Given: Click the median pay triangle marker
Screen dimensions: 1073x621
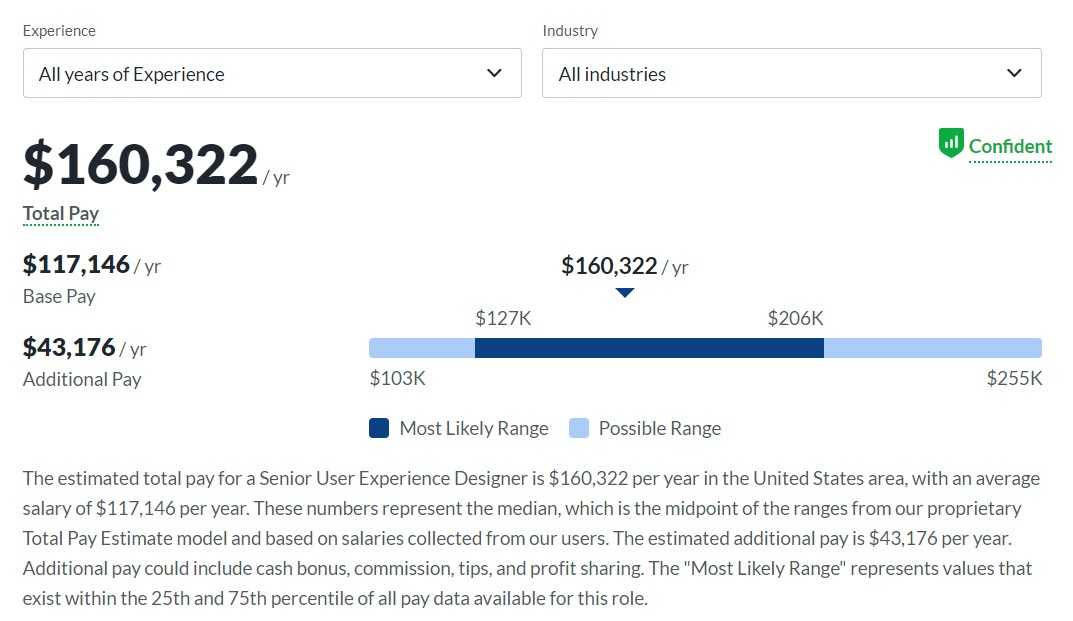Looking at the screenshot, I should [625, 293].
